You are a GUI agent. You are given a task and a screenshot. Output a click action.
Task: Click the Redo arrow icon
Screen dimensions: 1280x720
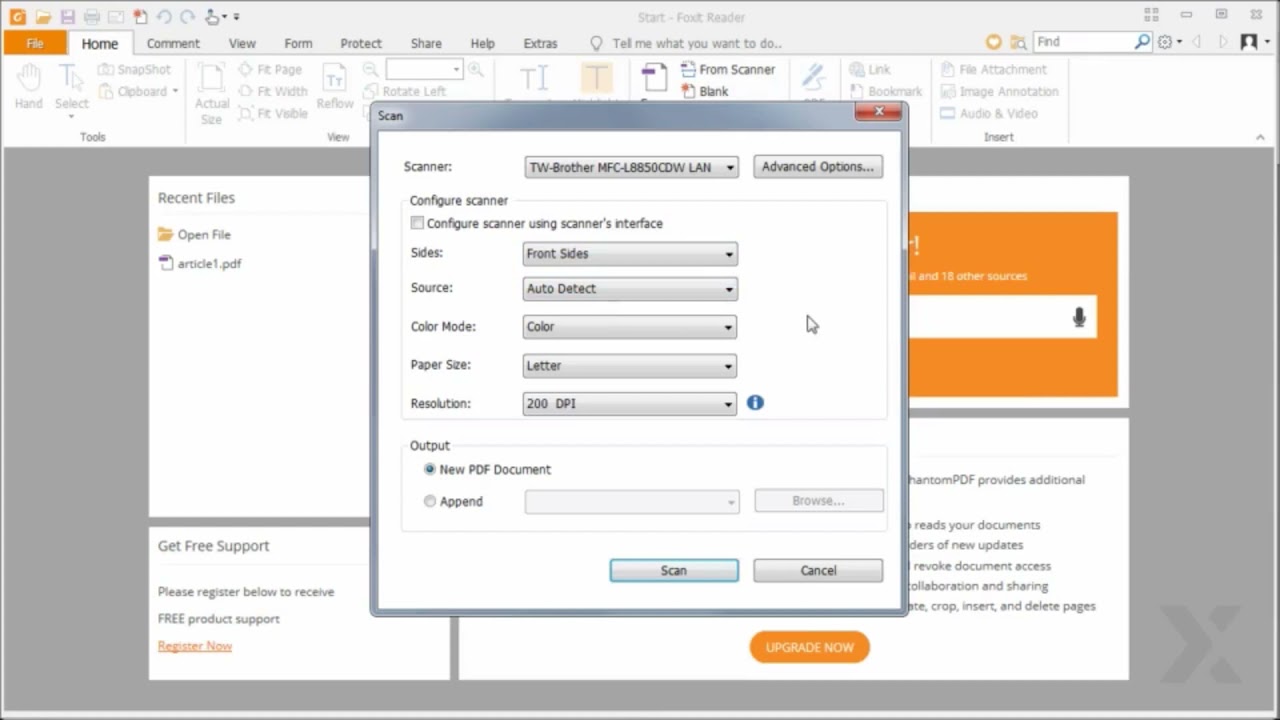click(x=188, y=17)
